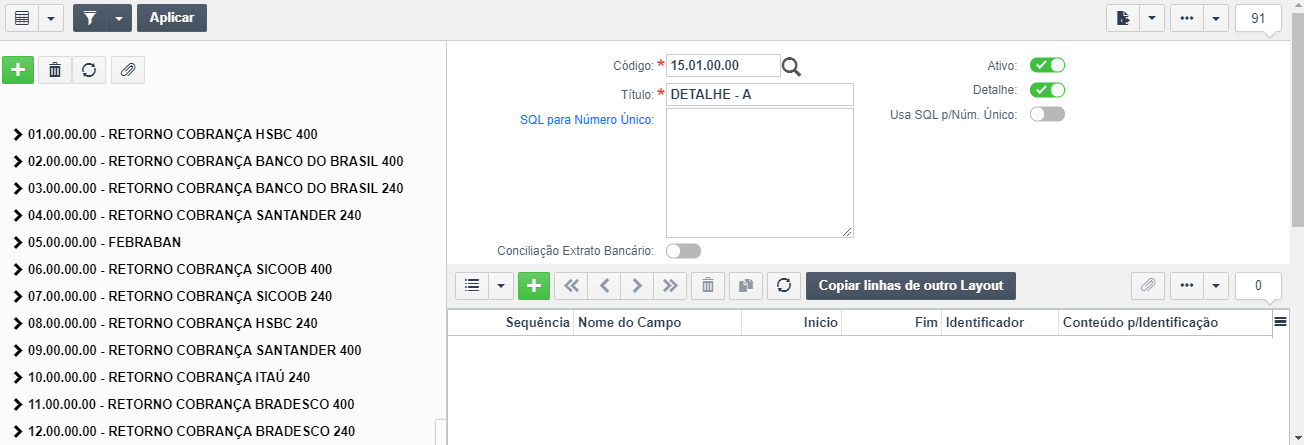Sort by Sequência column header
The width and height of the screenshot is (1304, 445).
[510, 322]
